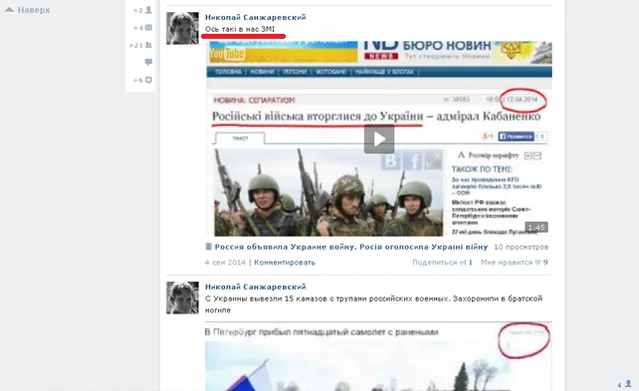Click Поделиться to share the post
The image size is (639, 391).
(434, 262)
